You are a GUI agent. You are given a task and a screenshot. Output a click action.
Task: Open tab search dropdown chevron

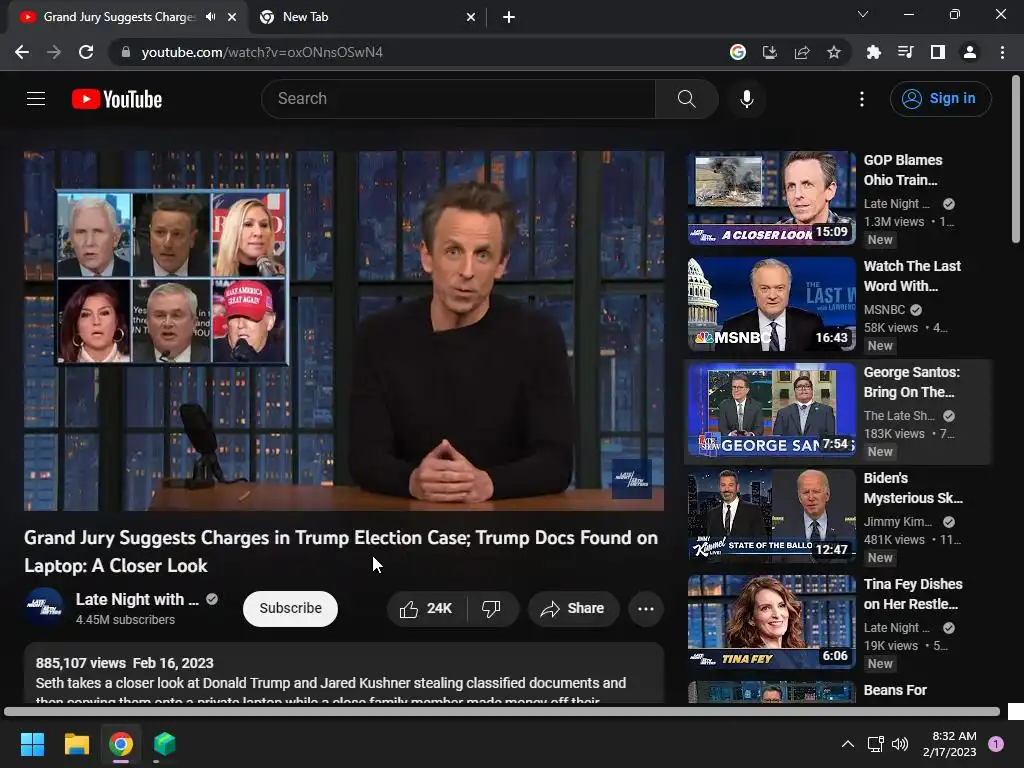tap(863, 14)
